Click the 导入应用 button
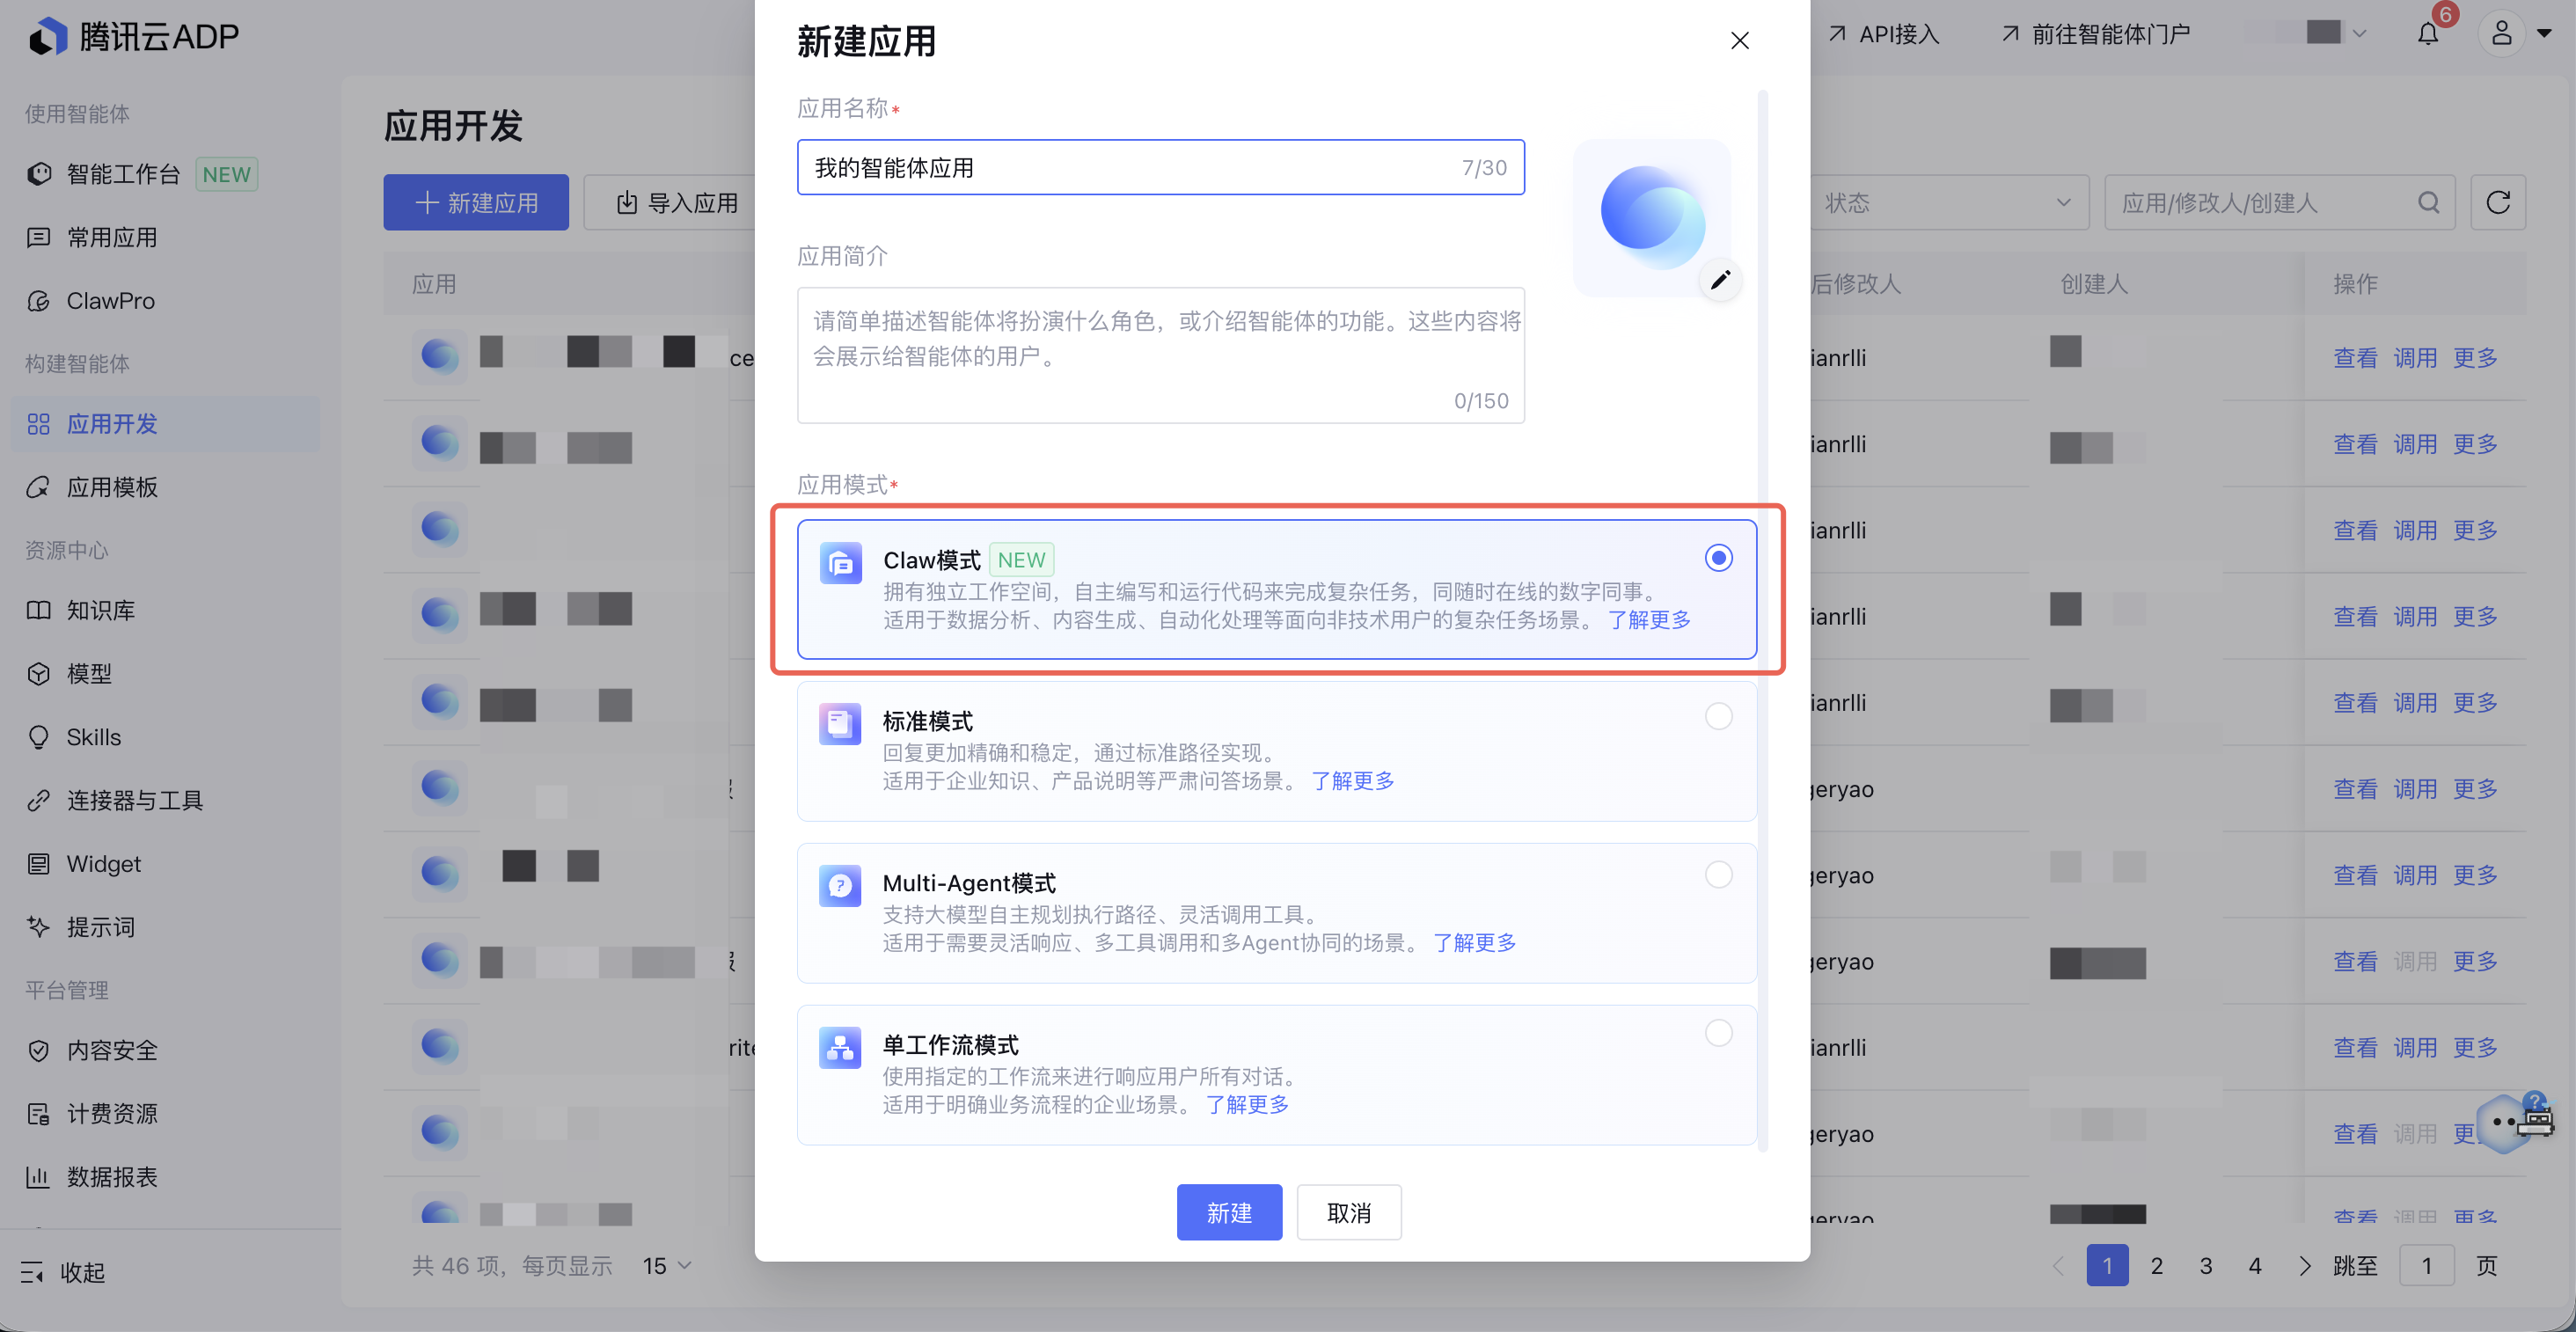The width and height of the screenshot is (2576, 1332). tap(677, 203)
